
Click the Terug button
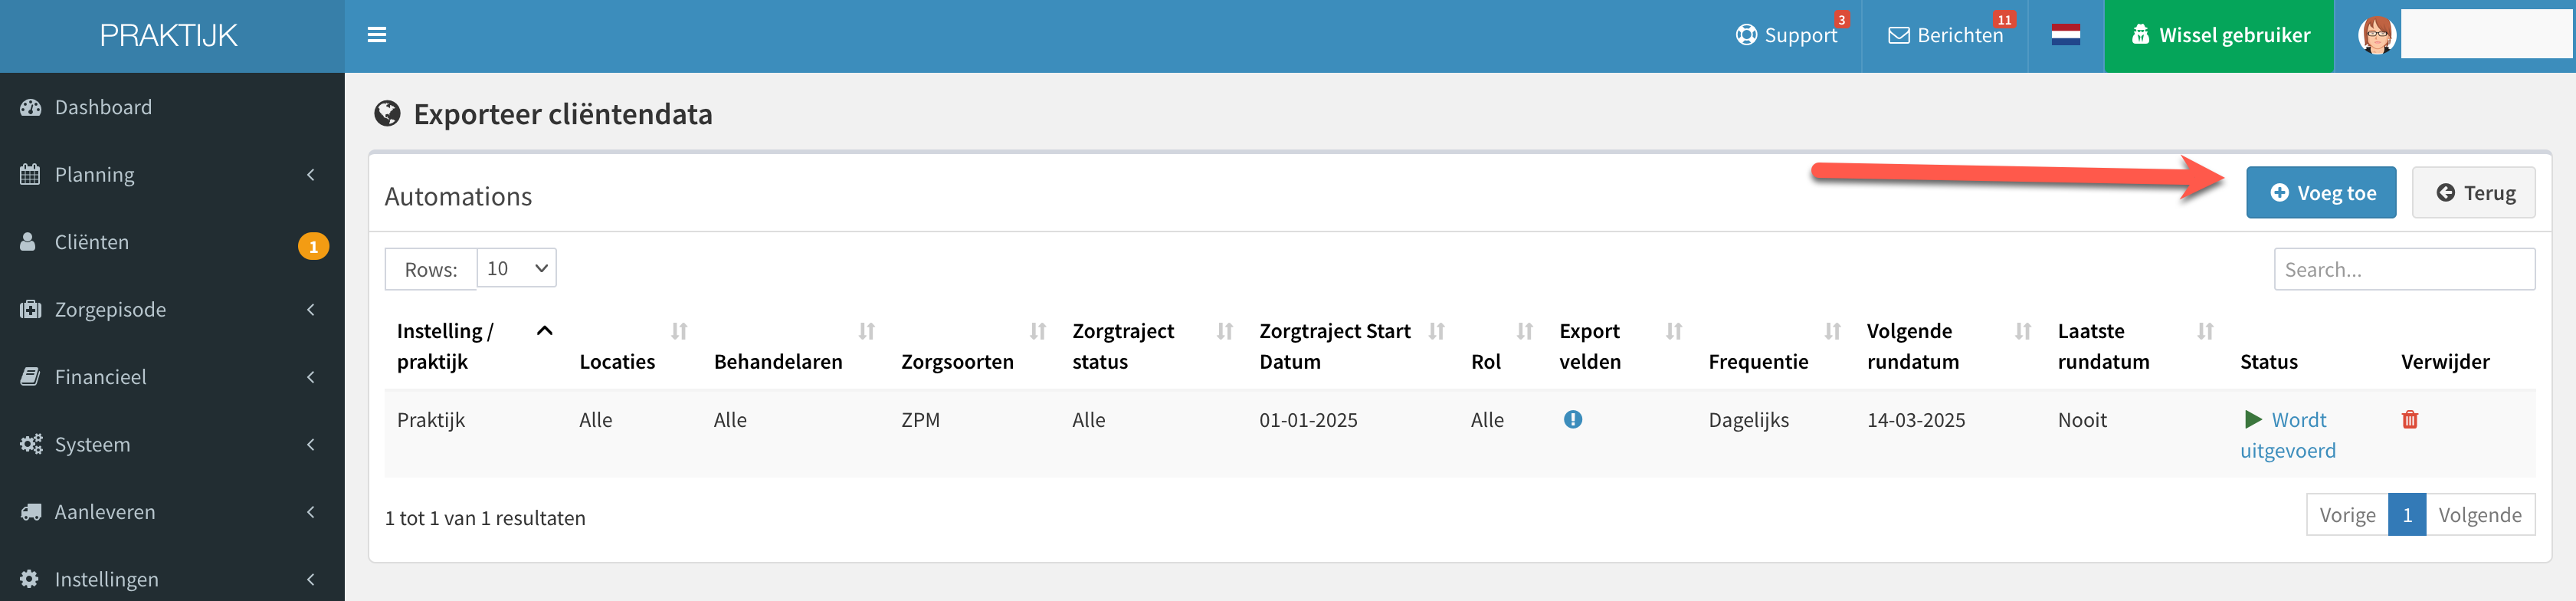tap(2473, 193)
